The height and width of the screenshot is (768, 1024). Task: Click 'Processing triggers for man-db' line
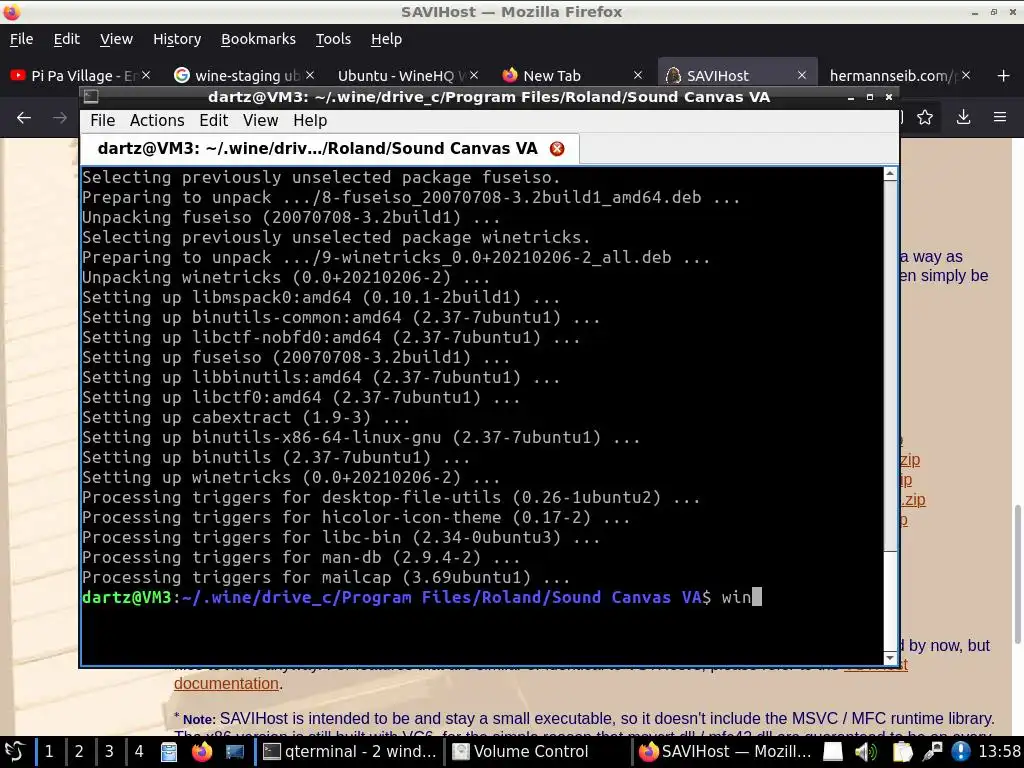pos(300,558)
